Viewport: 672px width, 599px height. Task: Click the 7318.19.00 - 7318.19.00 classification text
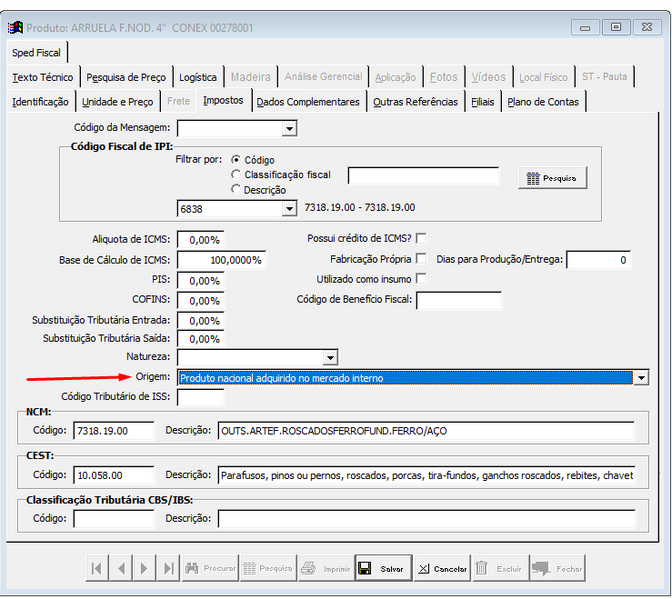(360, 207)
